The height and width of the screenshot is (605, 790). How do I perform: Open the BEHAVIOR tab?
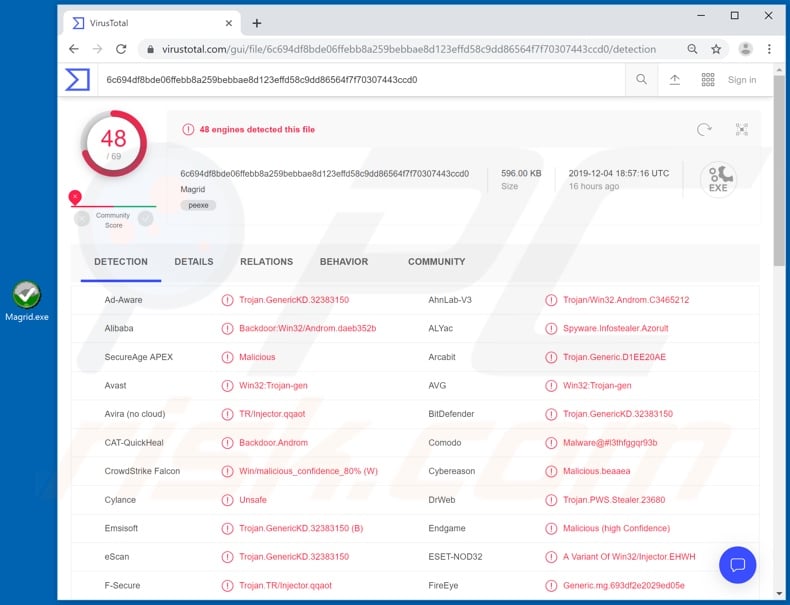[x=344, y=262]
